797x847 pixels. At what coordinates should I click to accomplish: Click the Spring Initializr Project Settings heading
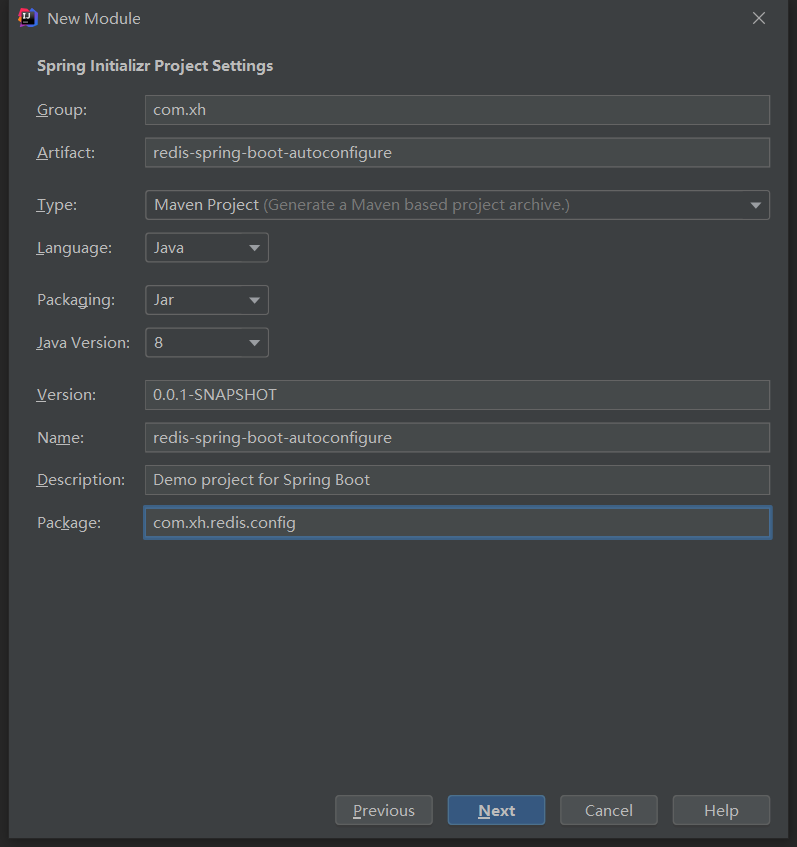tap(155, 66)
